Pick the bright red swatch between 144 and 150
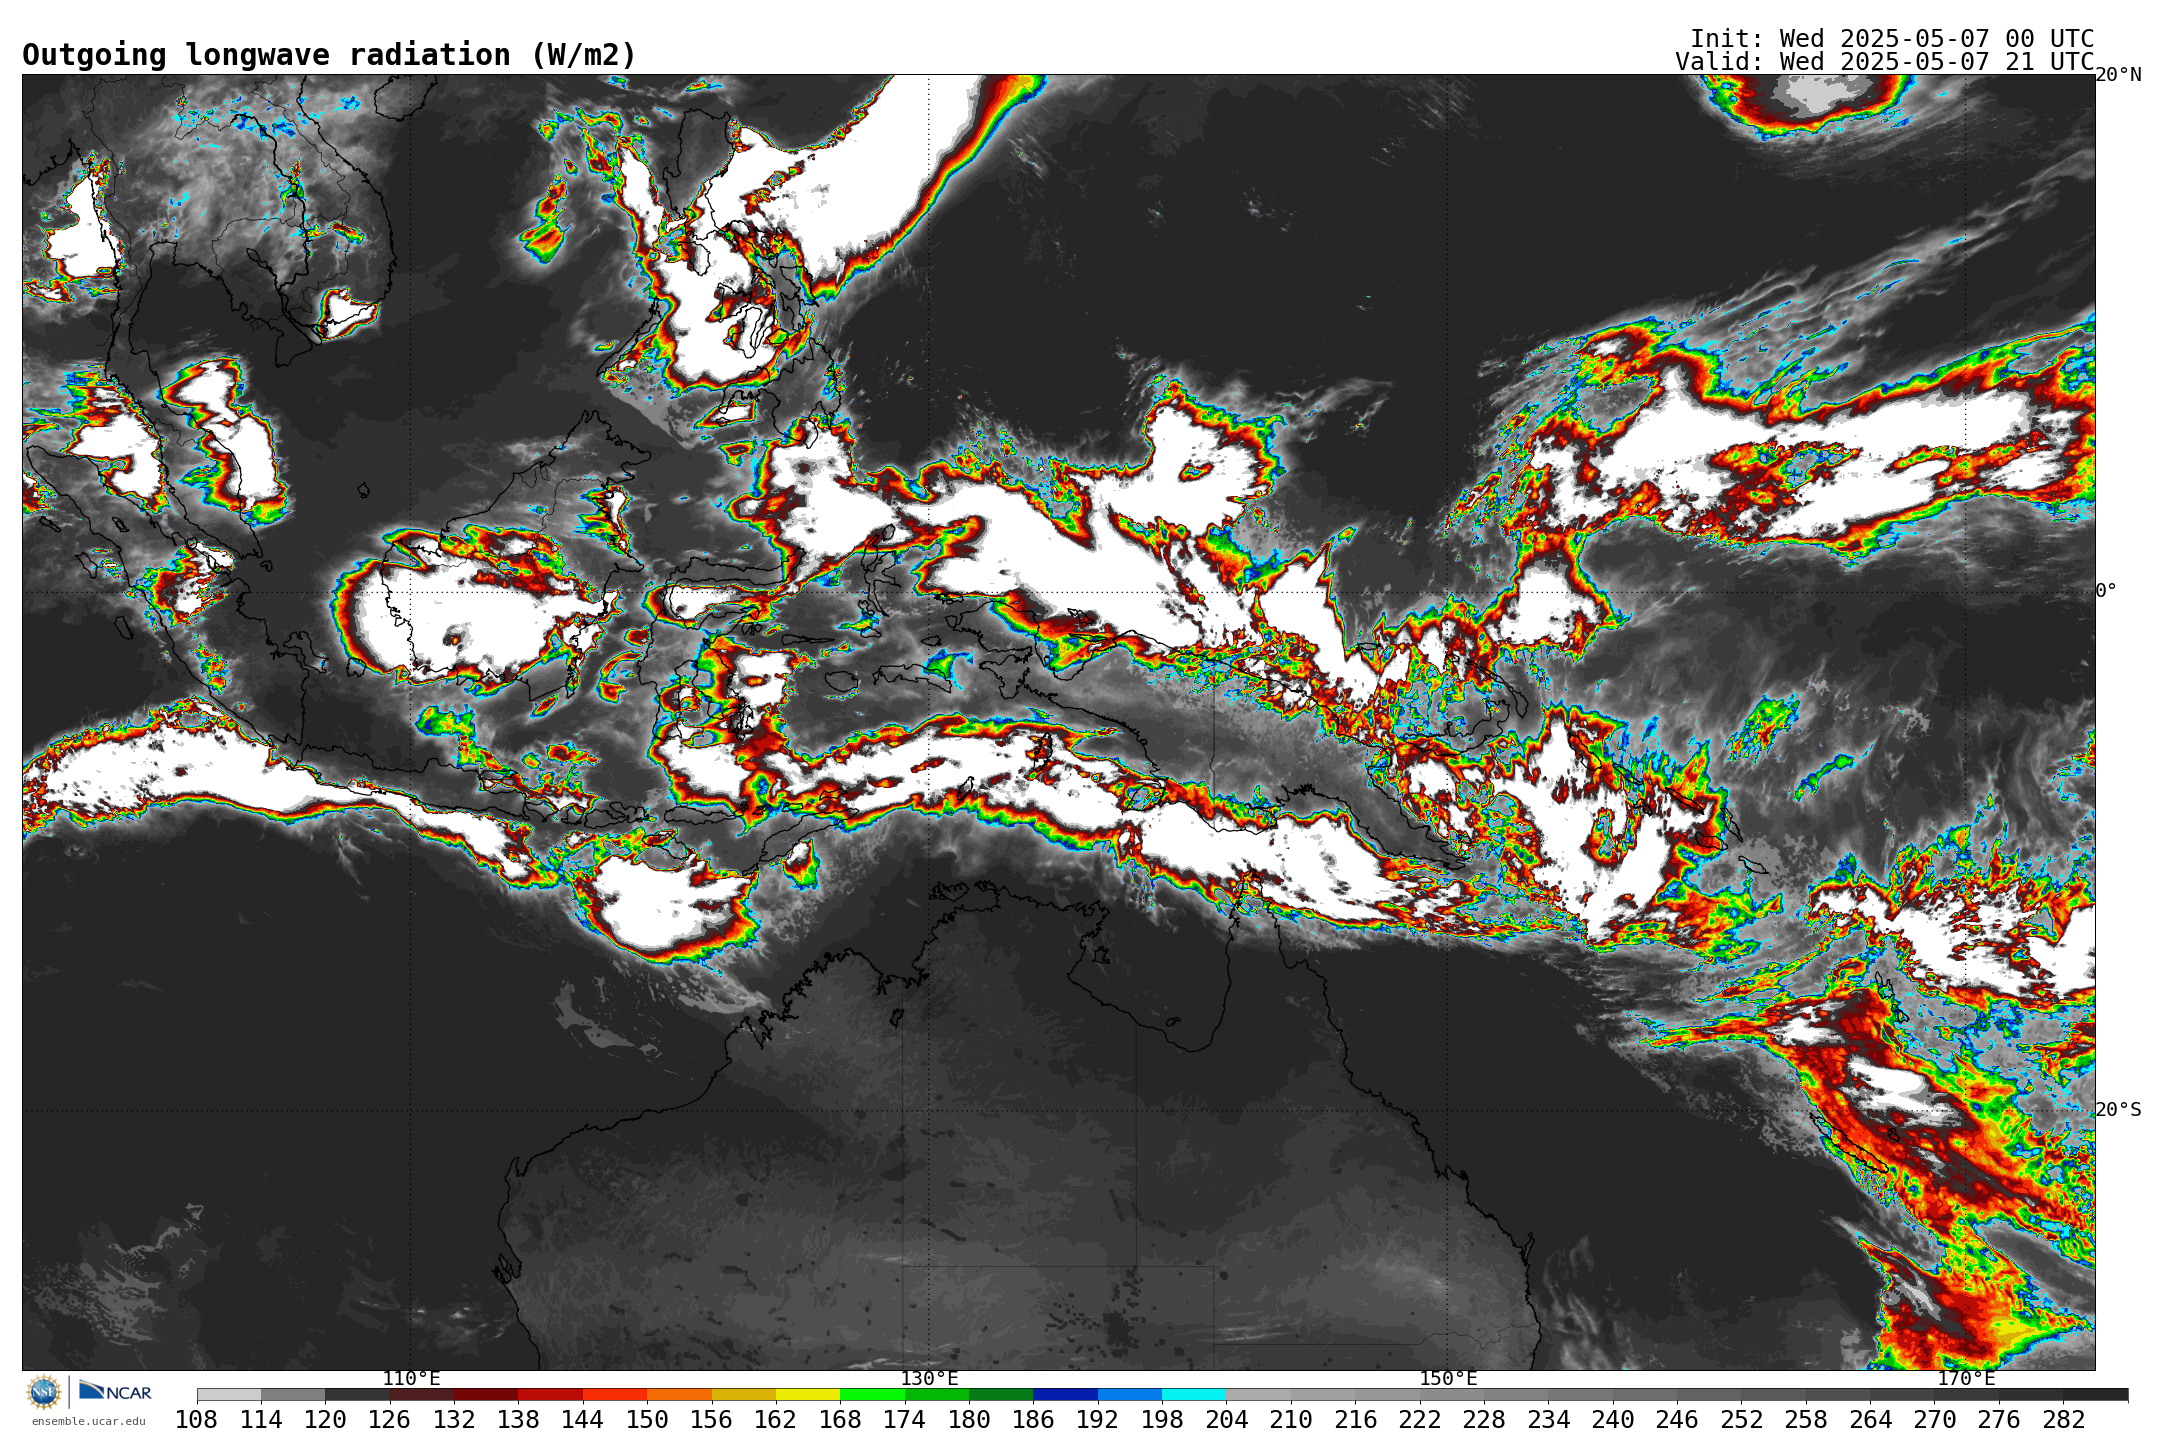Image resolution: width=2160 pixels, height=1433 pixels. 615,1395
